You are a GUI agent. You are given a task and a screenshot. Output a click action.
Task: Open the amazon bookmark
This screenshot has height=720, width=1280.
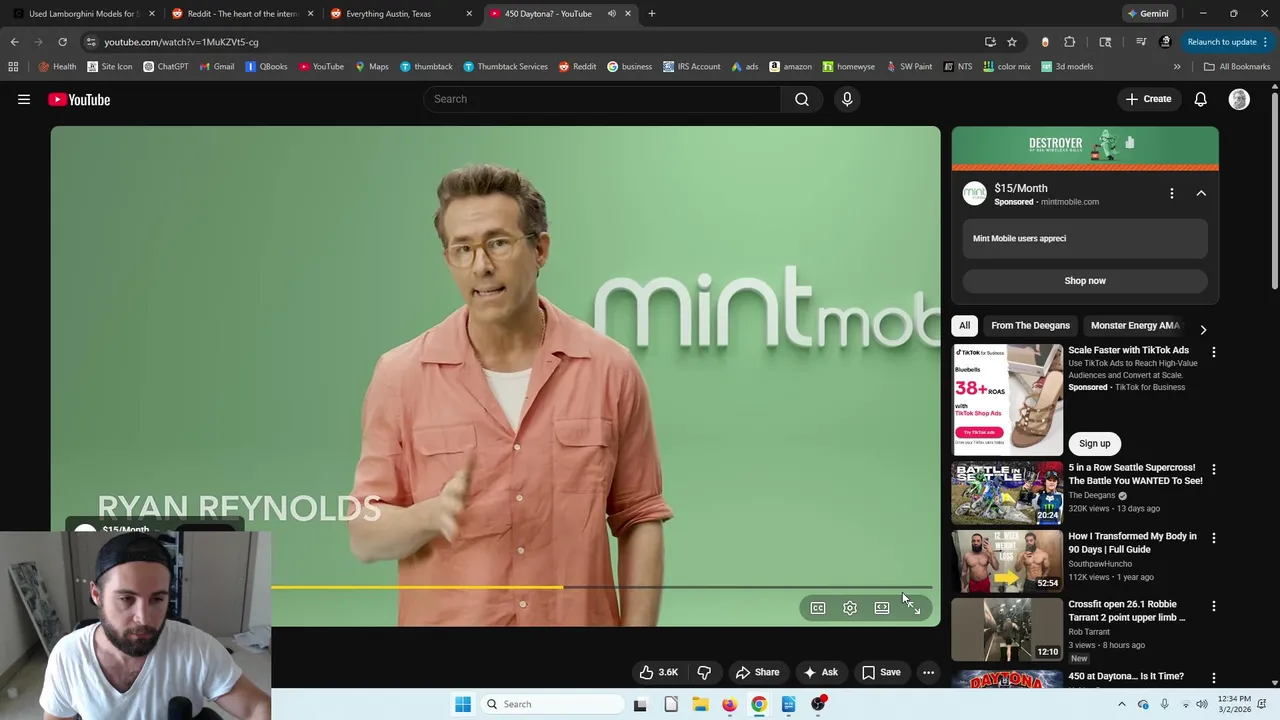790,67
